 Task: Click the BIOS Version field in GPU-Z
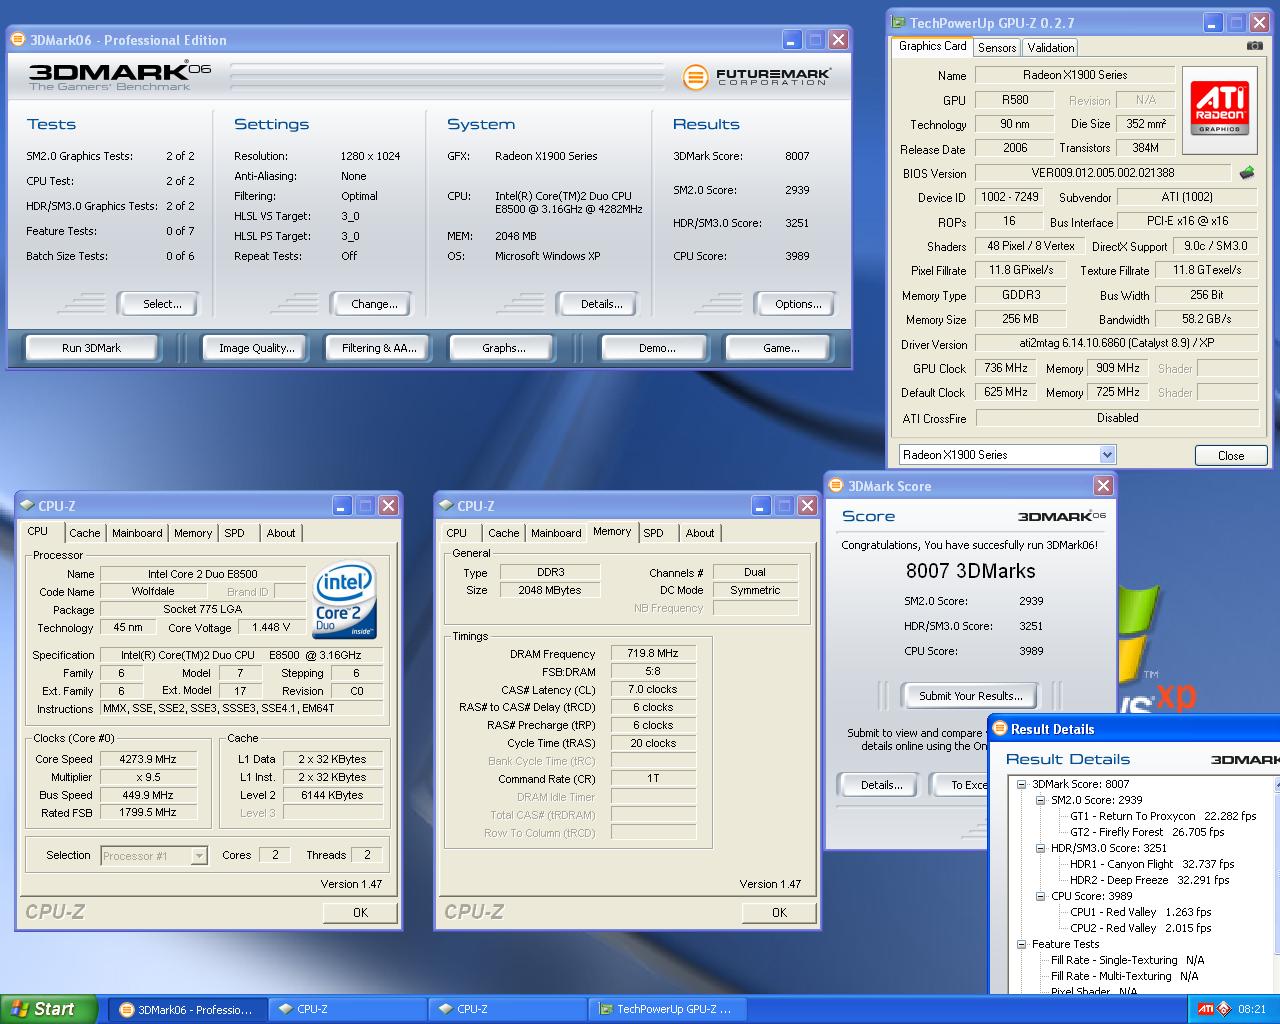coord(1103,173)
